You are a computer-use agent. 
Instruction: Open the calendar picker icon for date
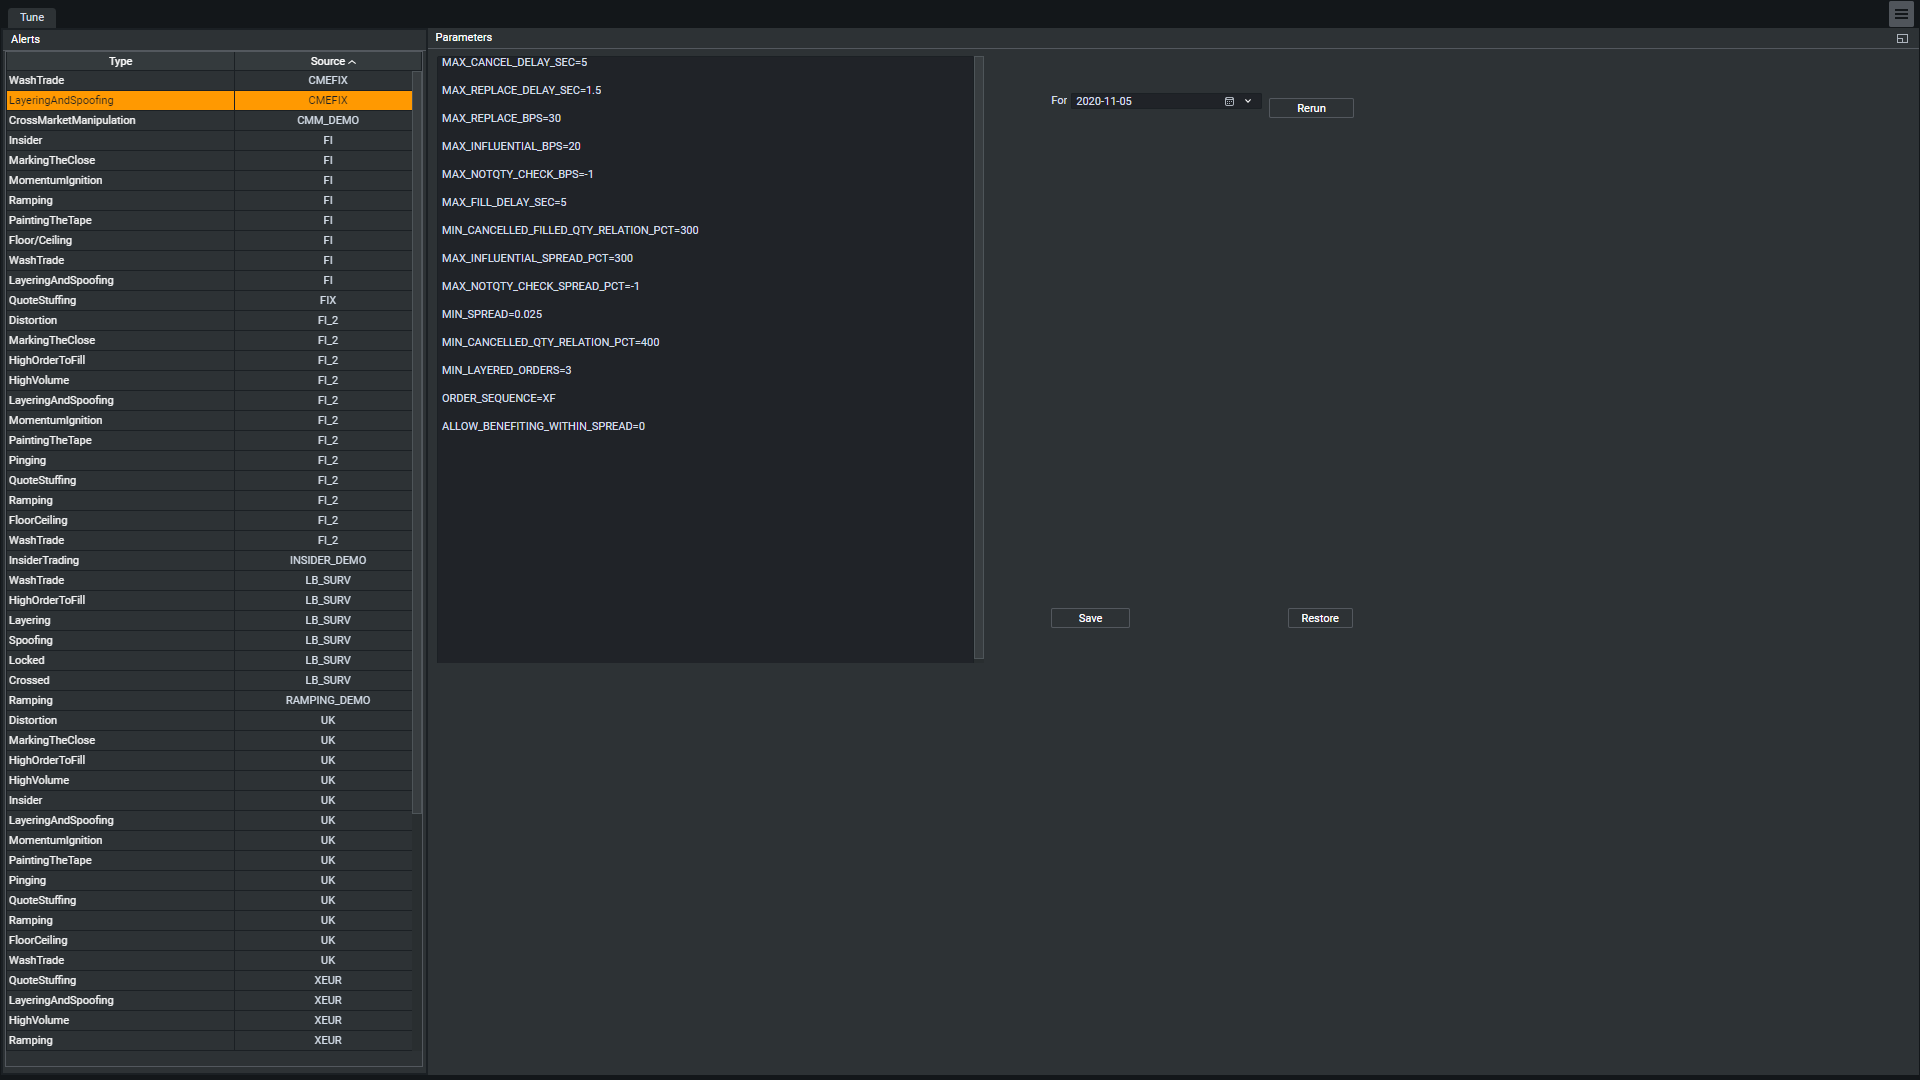click(x=1229, y=101)
